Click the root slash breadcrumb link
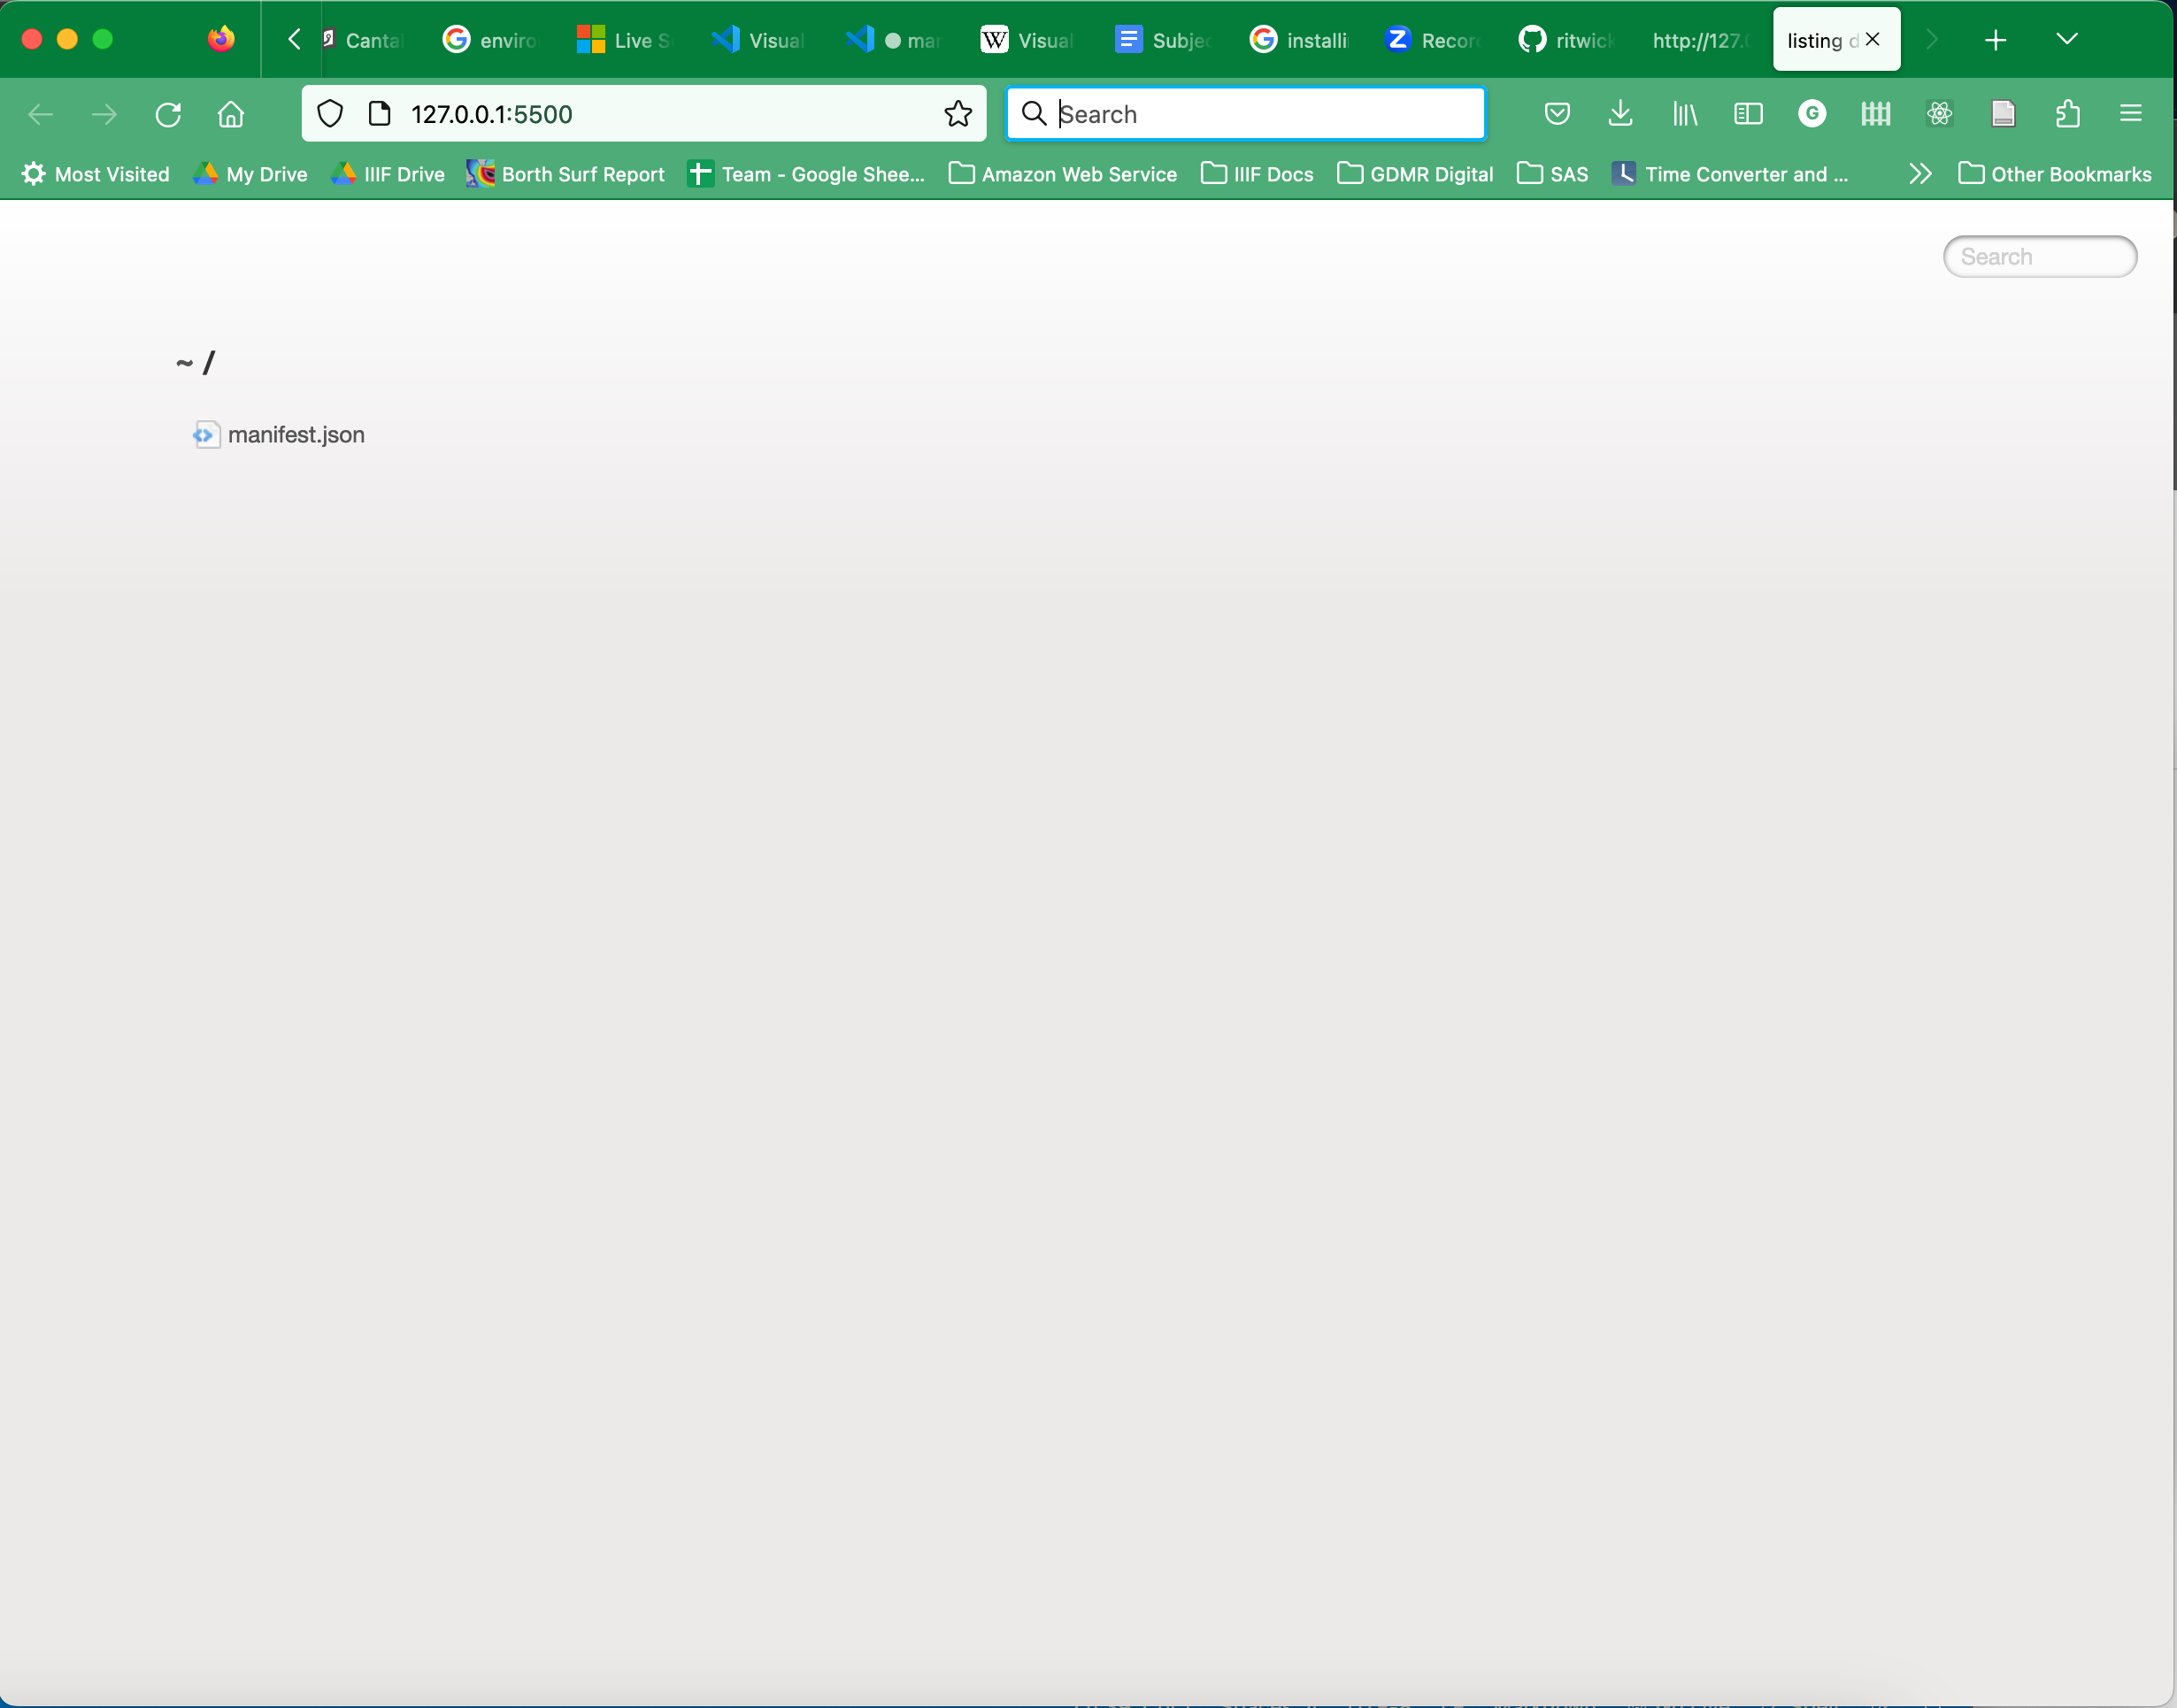2177x1708 pixels. click(209, 363)
